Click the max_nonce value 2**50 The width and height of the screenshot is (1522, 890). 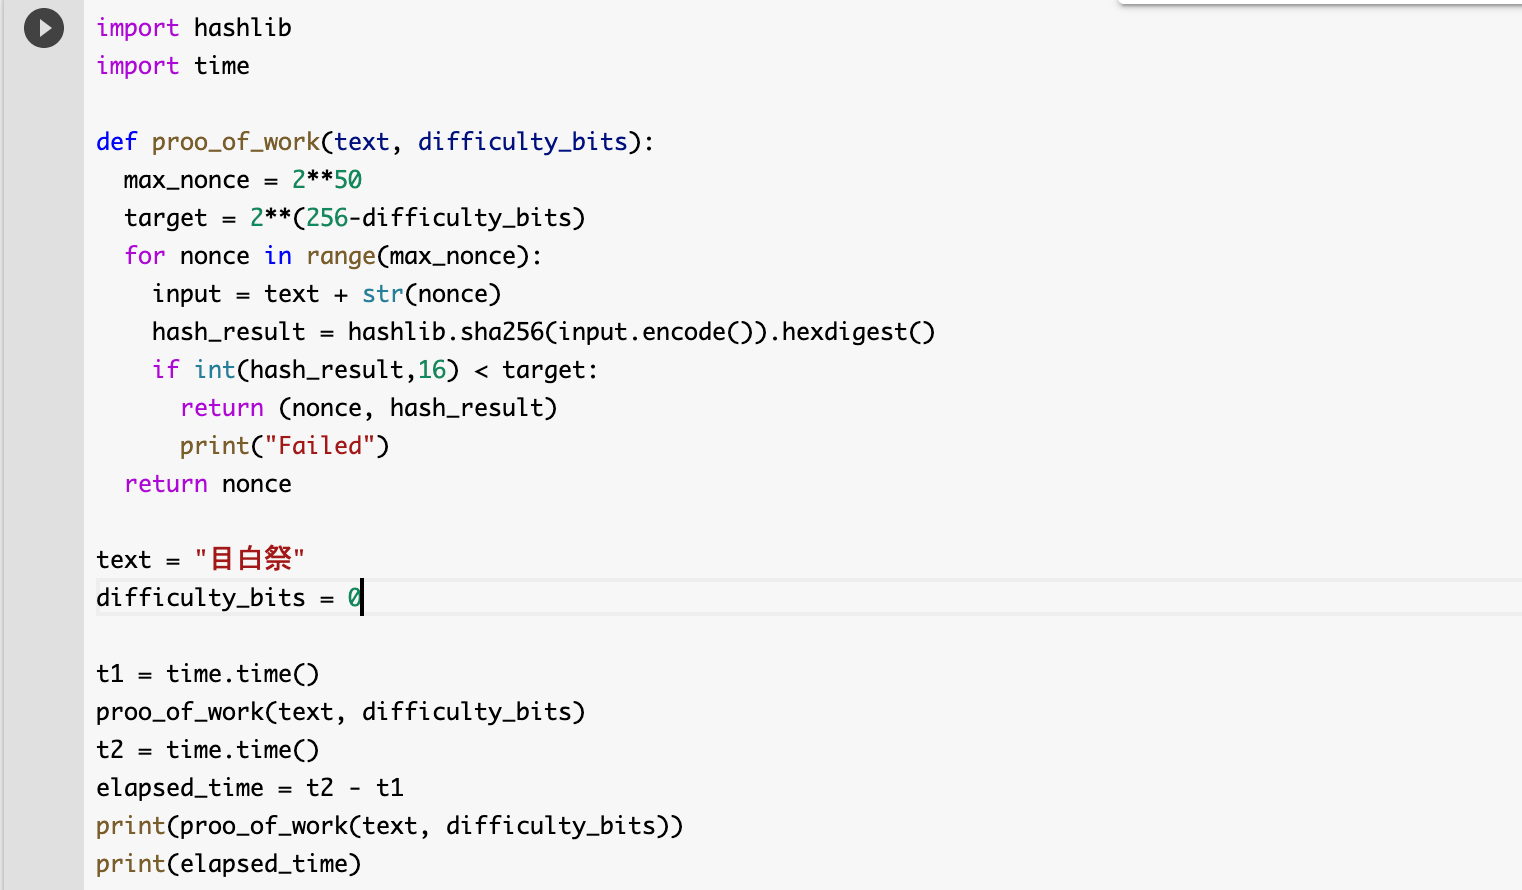(326, 180)
